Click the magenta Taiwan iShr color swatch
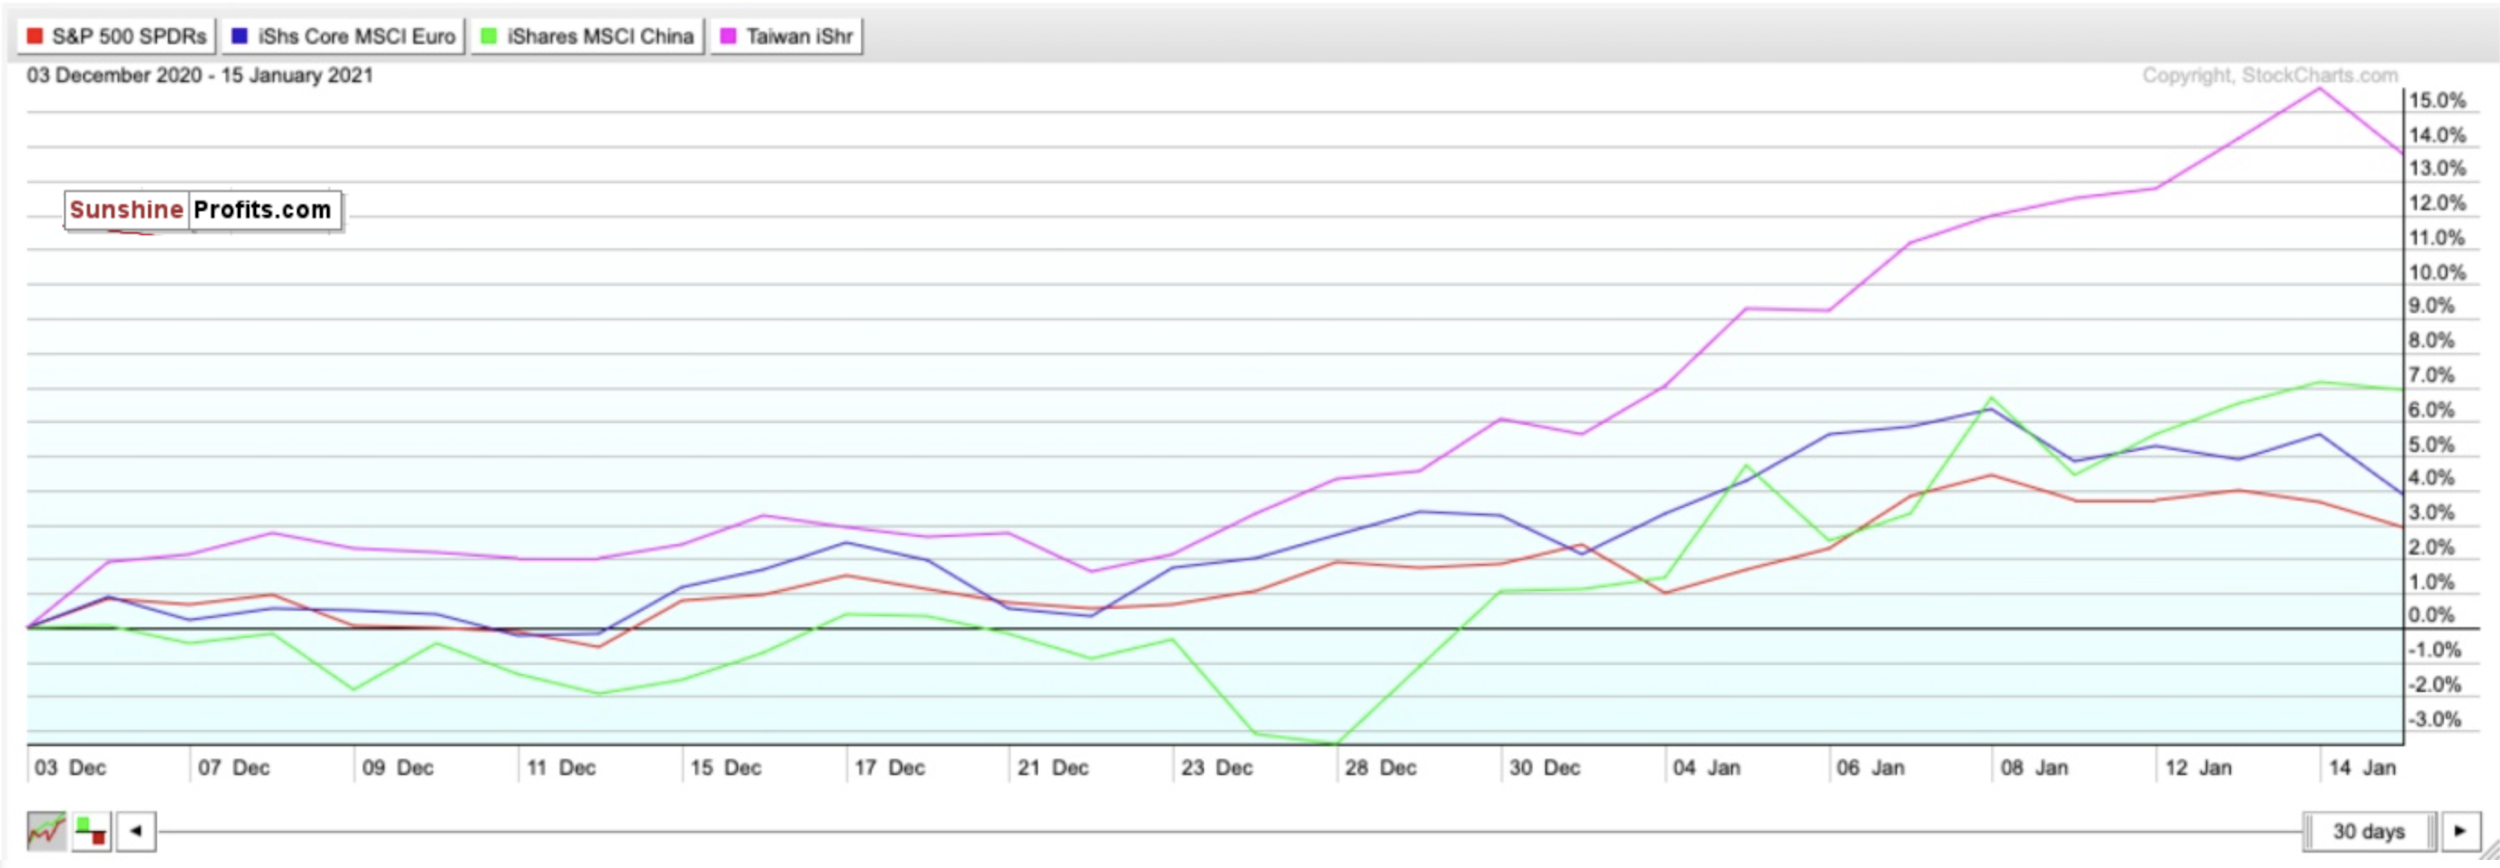This screenshot has height=868, width=2500. click(x=728, y=37)
